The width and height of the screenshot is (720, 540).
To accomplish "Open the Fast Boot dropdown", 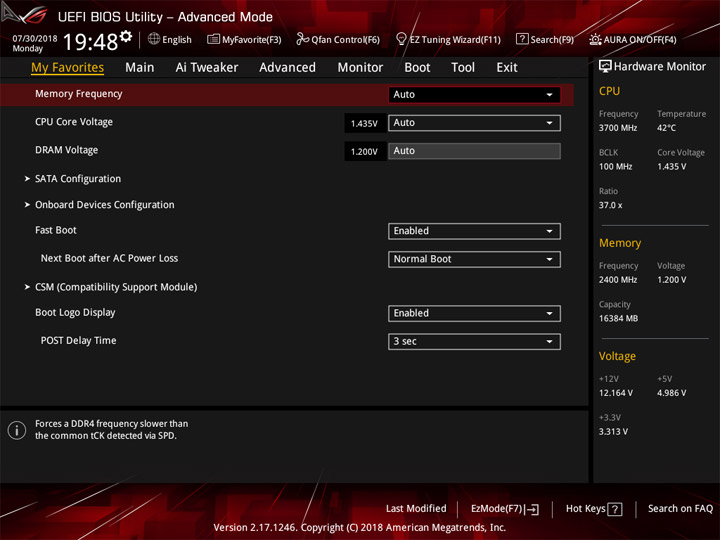I will [x=474, y=231].
